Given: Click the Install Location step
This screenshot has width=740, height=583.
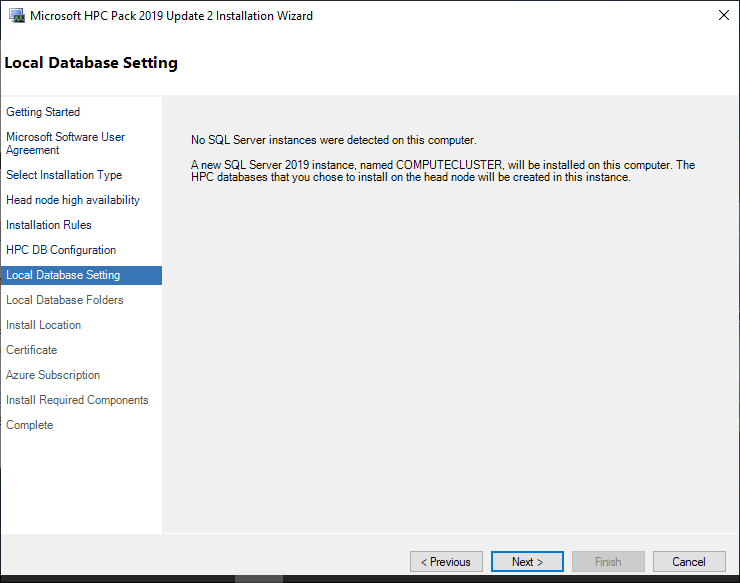Looking at the screenshot, I should tap(43, 325).
